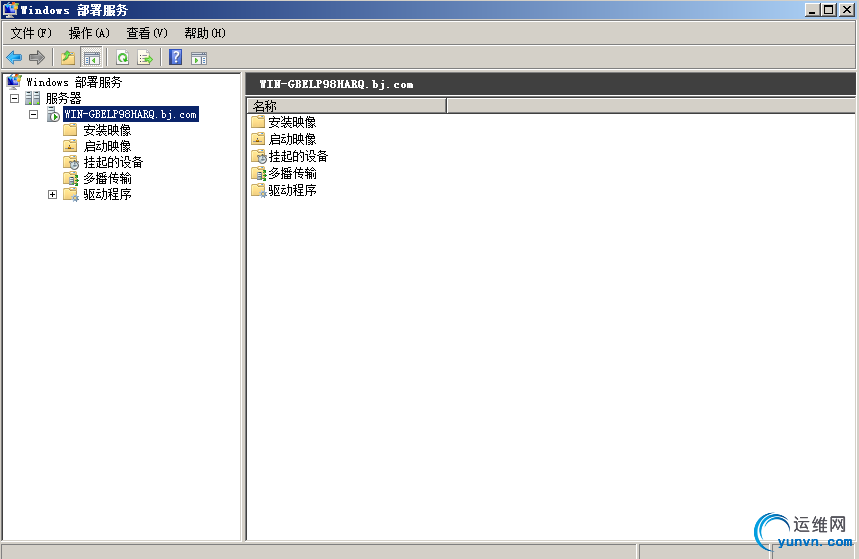Click the green Refresh toolbar icon
859x559 pixels.
123,57
